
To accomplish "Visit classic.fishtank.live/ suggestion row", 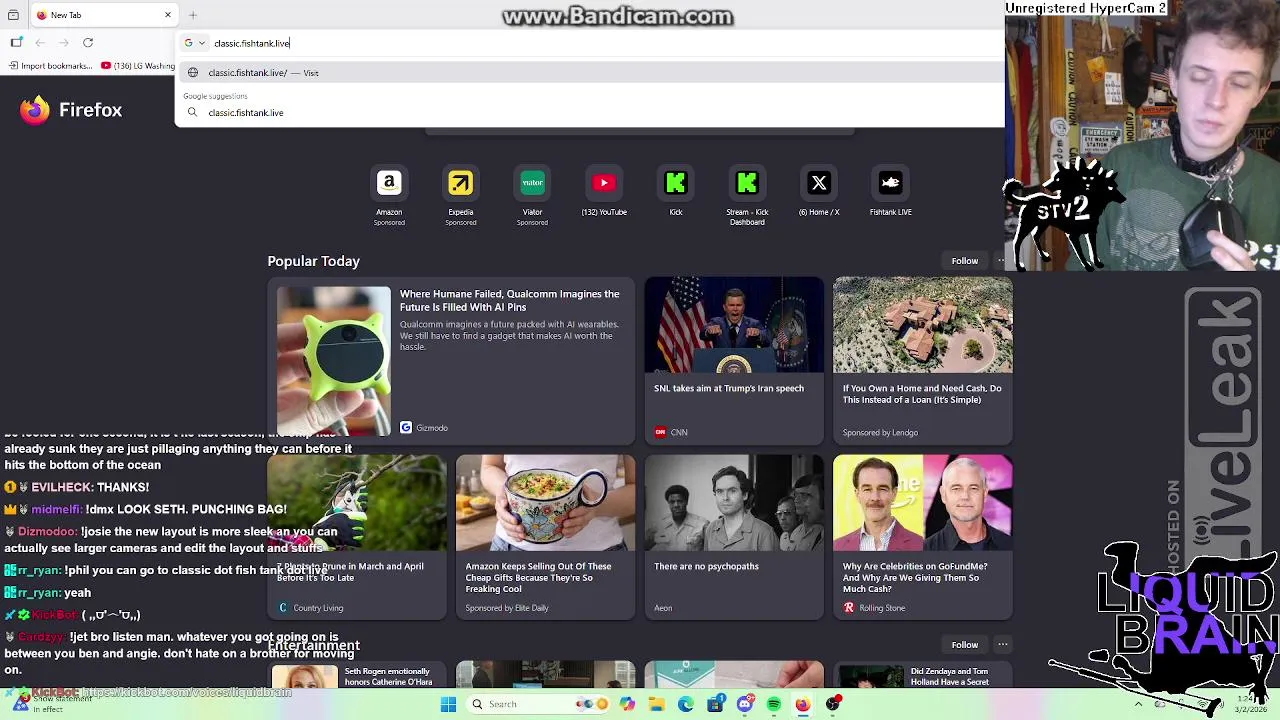I will pos(590,72).
